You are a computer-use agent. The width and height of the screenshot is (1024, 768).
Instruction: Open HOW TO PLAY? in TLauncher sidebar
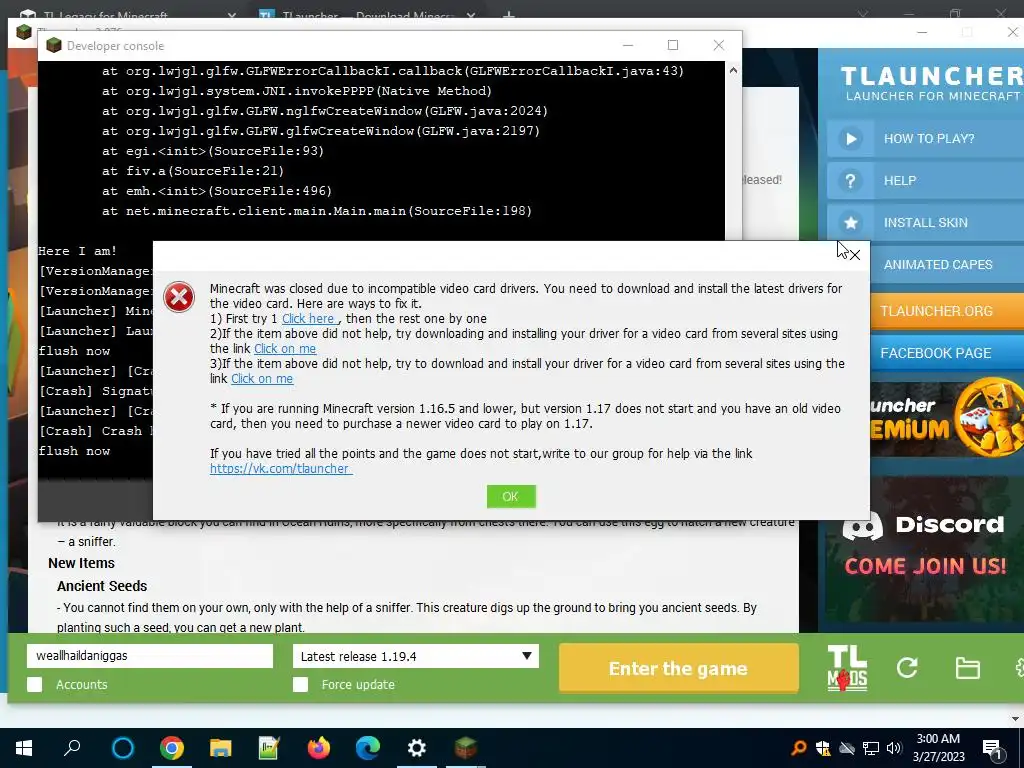click(925, 138)
